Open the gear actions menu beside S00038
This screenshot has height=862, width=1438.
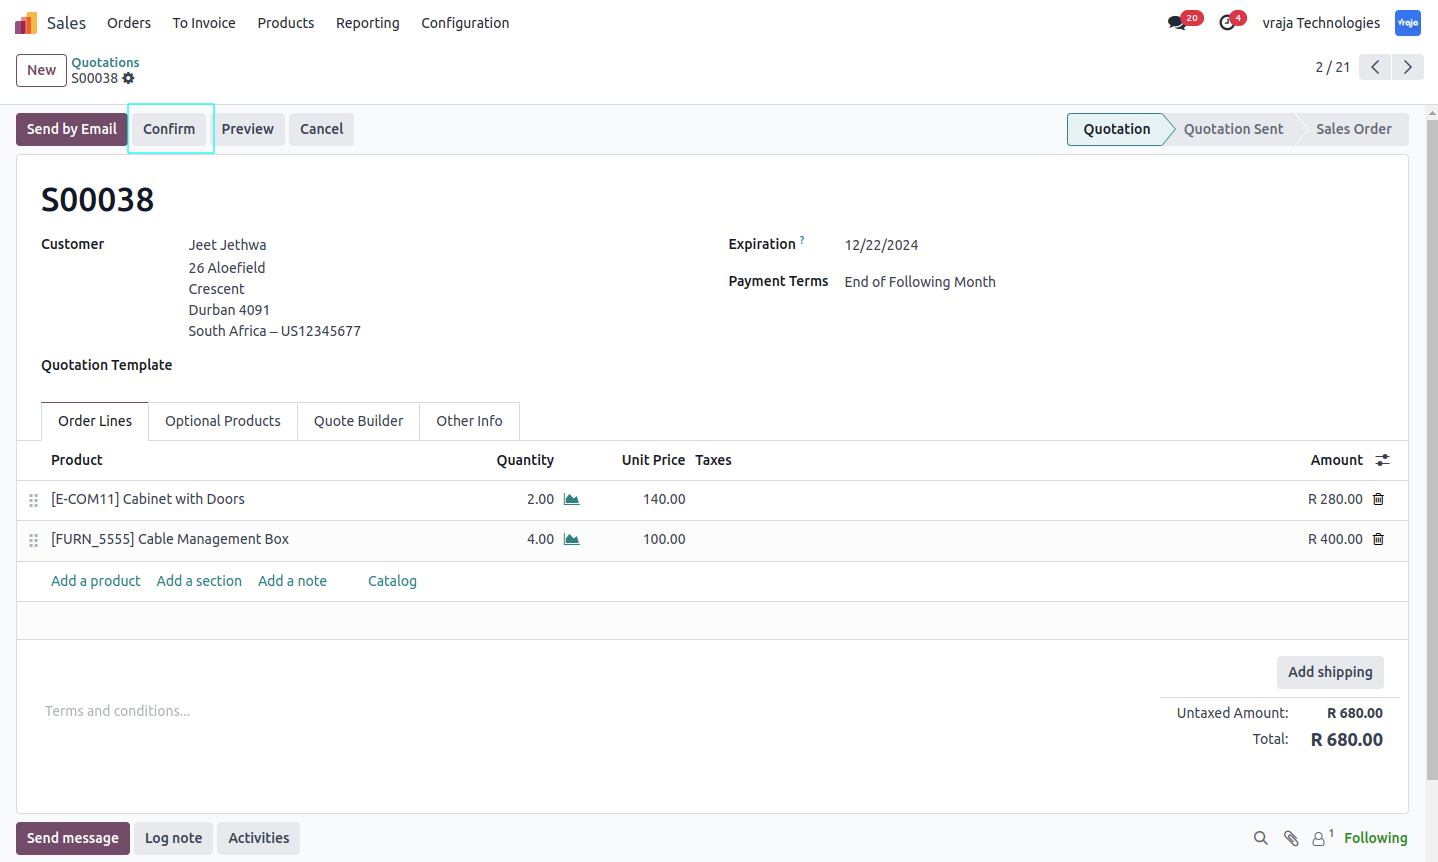tap(128, 78)
